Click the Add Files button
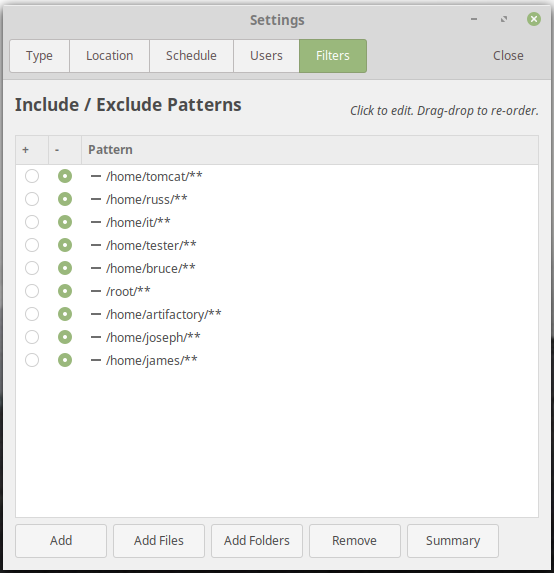This screenshot has height=573, width=554. (x=159, y=541)
